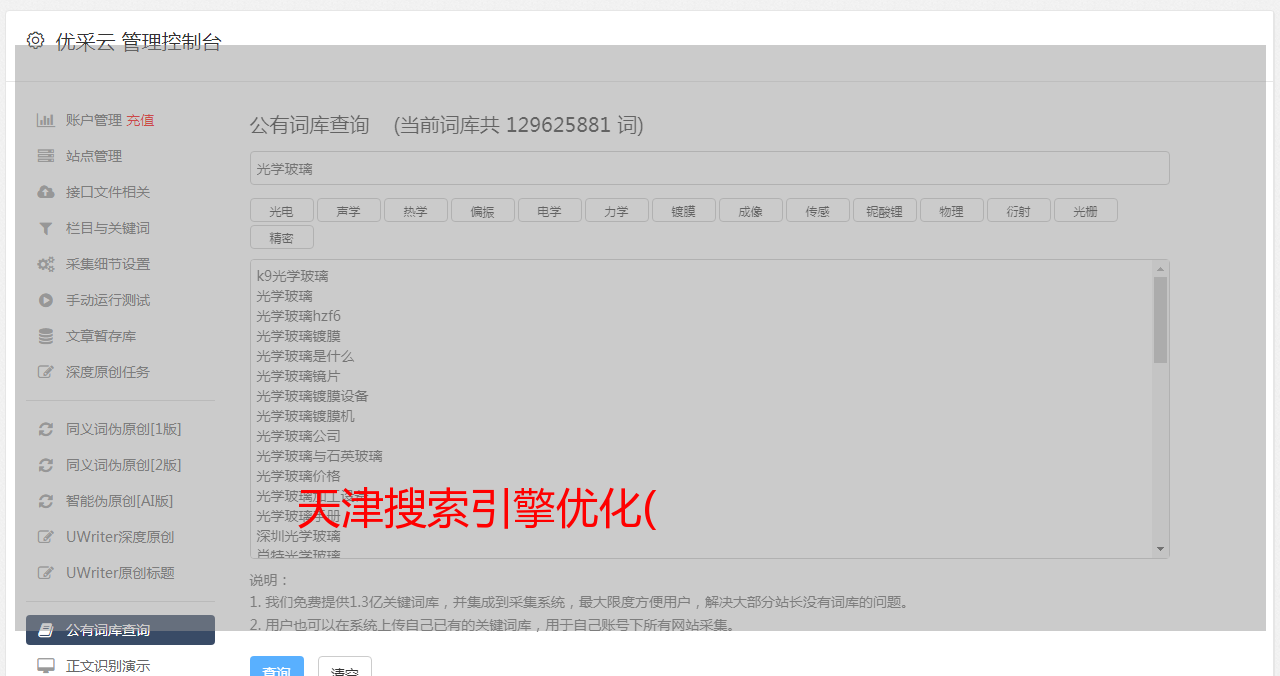Screen dimensions: 1280x676
Task: Click the keyword search input field
Action: pos(709,168)
